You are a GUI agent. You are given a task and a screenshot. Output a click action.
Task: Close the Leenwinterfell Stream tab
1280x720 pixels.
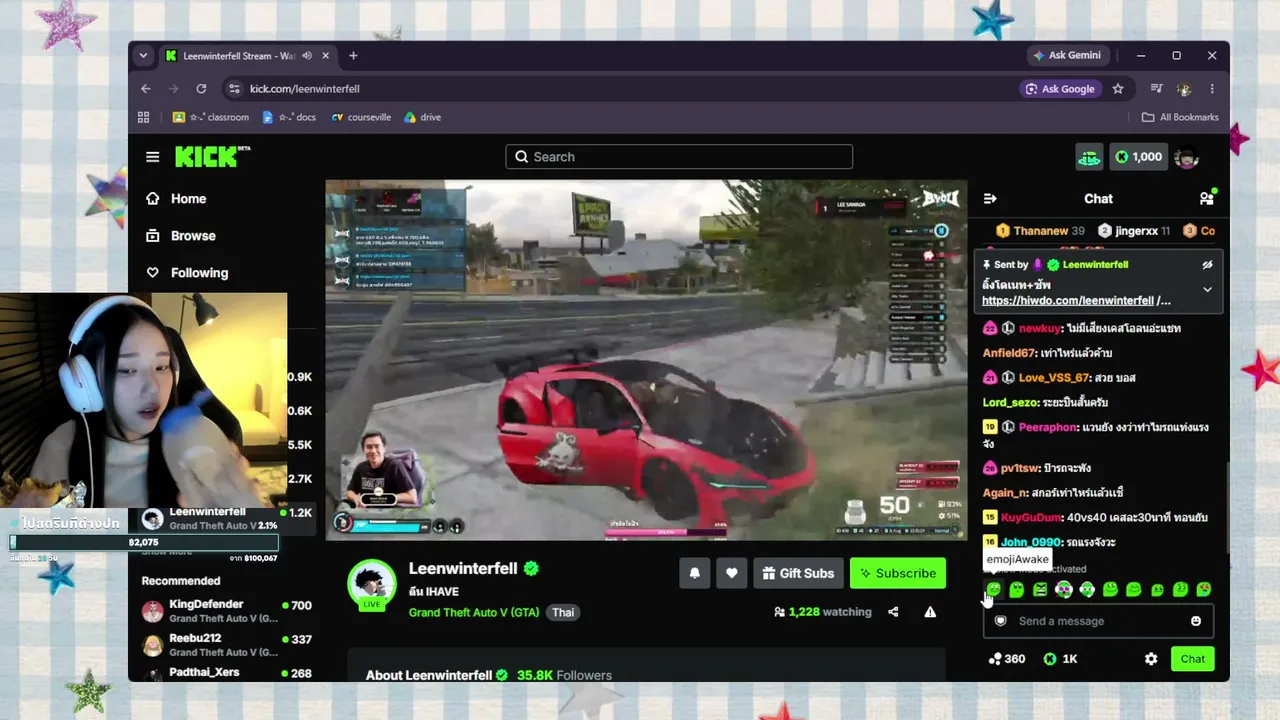click(x=327, y=56)
